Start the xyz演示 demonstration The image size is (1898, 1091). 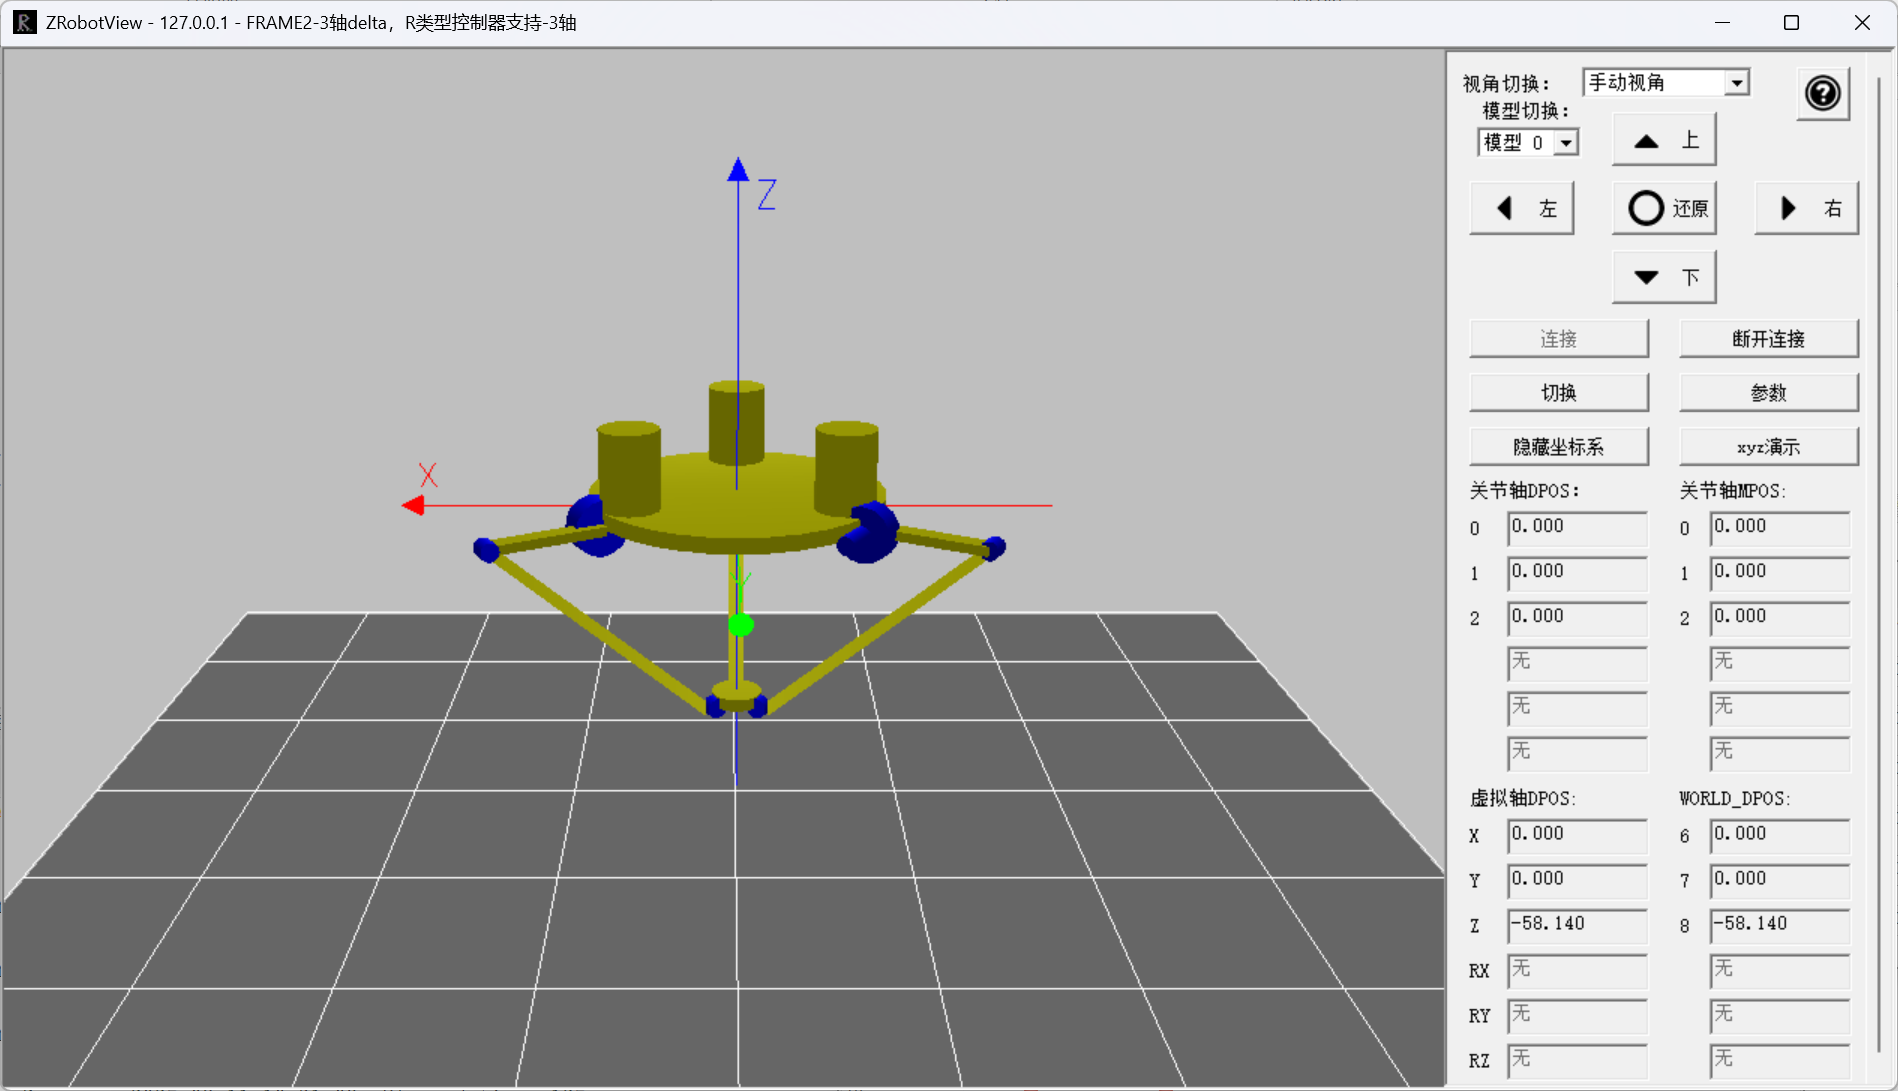click(x=1768, y=446)
